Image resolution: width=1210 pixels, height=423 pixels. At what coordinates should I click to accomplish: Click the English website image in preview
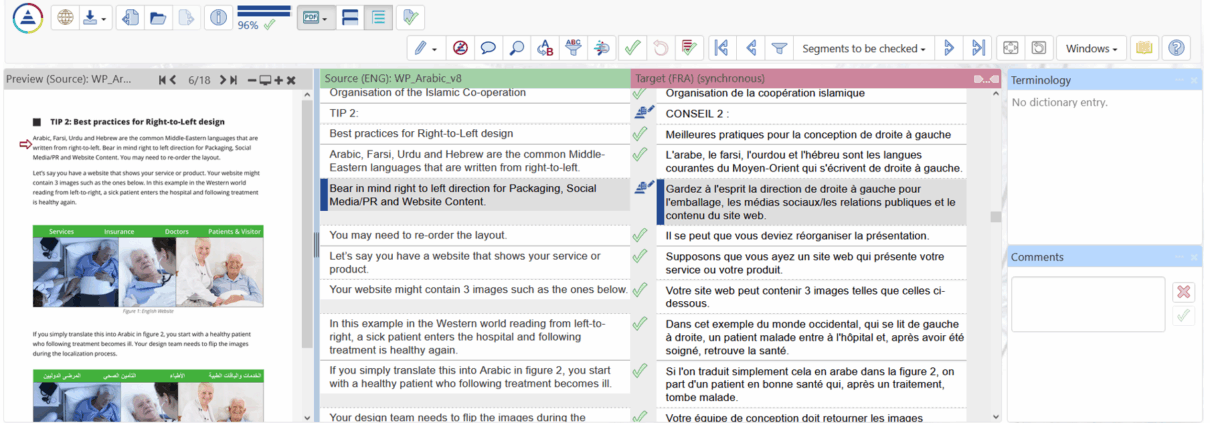coord(148,265)
